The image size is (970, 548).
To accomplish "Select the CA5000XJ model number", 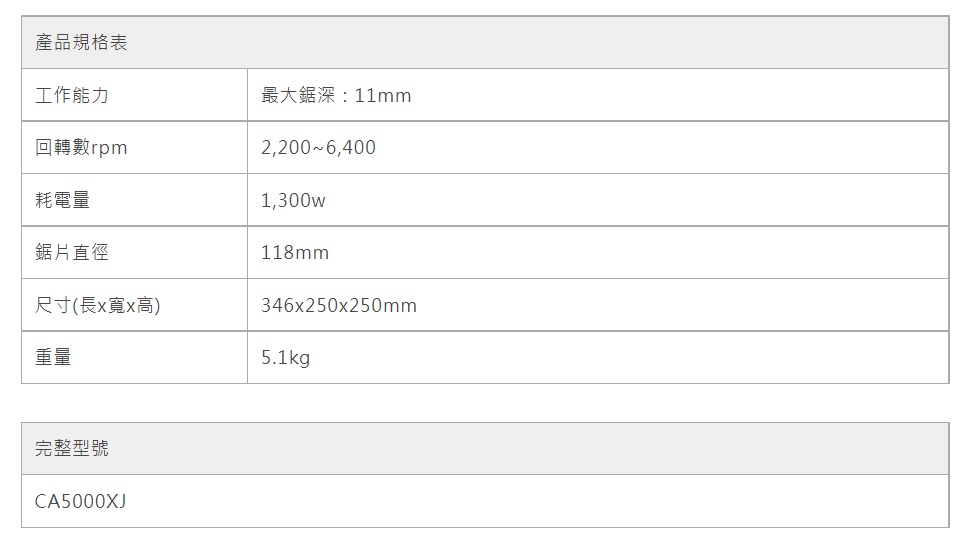I will click(x=81, y=501).
